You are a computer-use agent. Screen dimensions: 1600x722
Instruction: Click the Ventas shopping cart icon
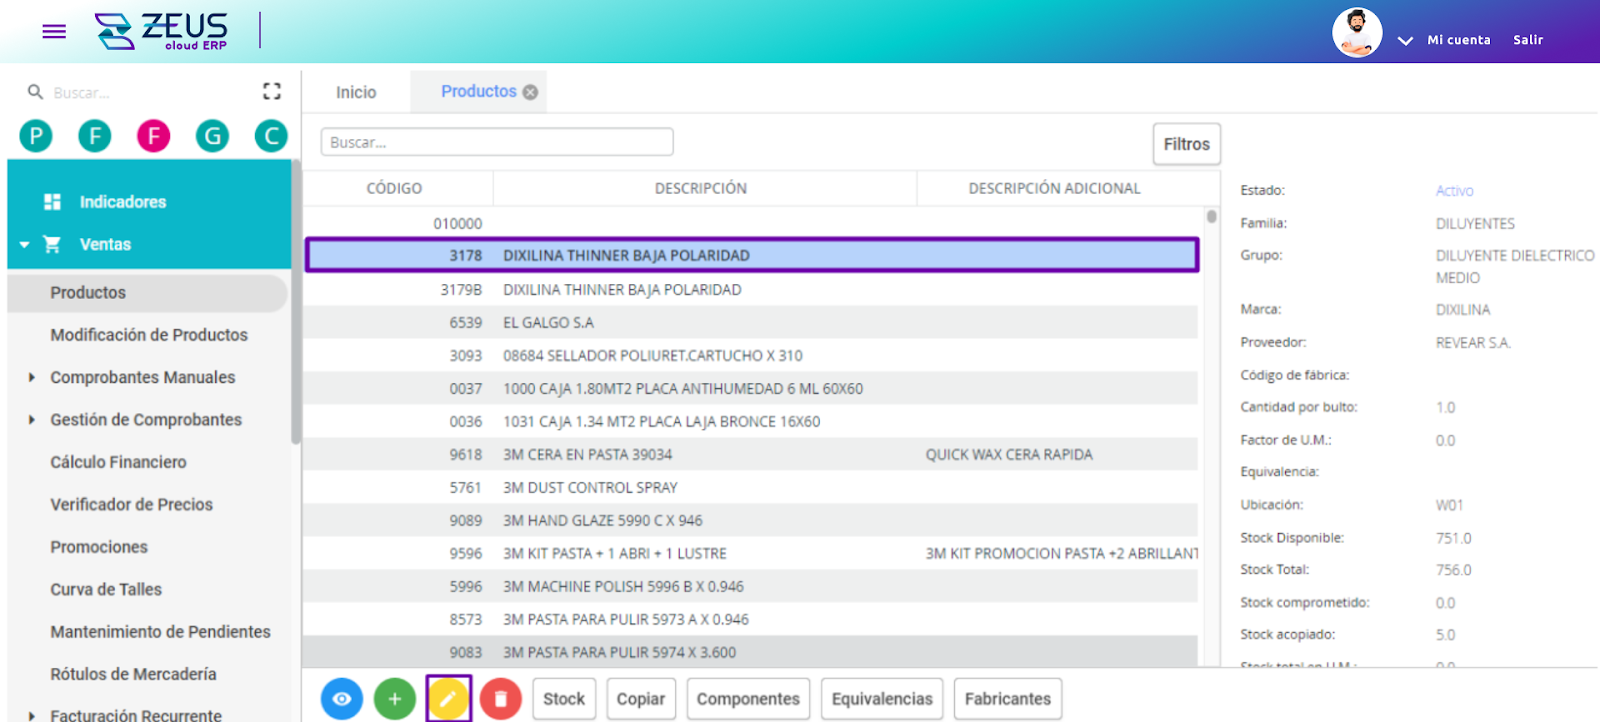coord(52,244)
